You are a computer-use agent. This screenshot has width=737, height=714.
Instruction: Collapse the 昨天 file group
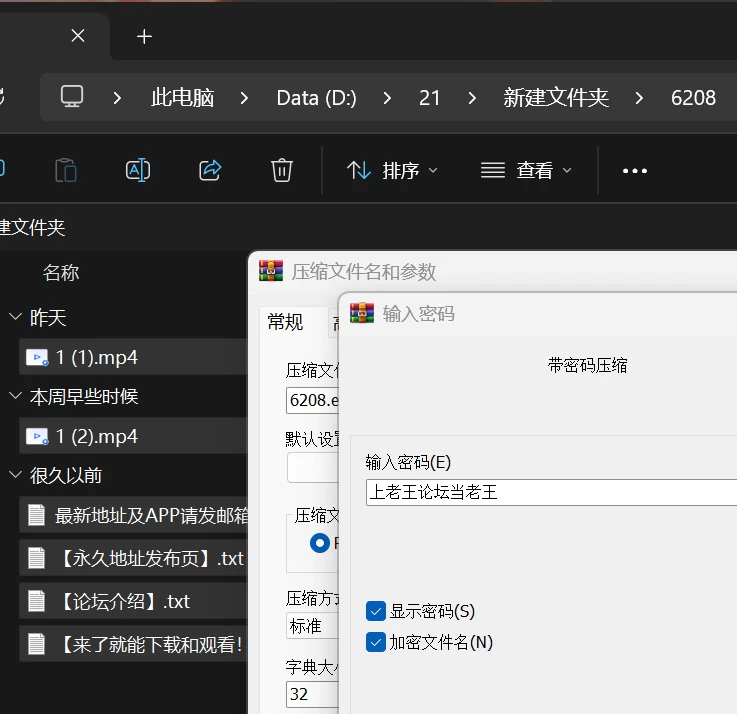[16, 317]
